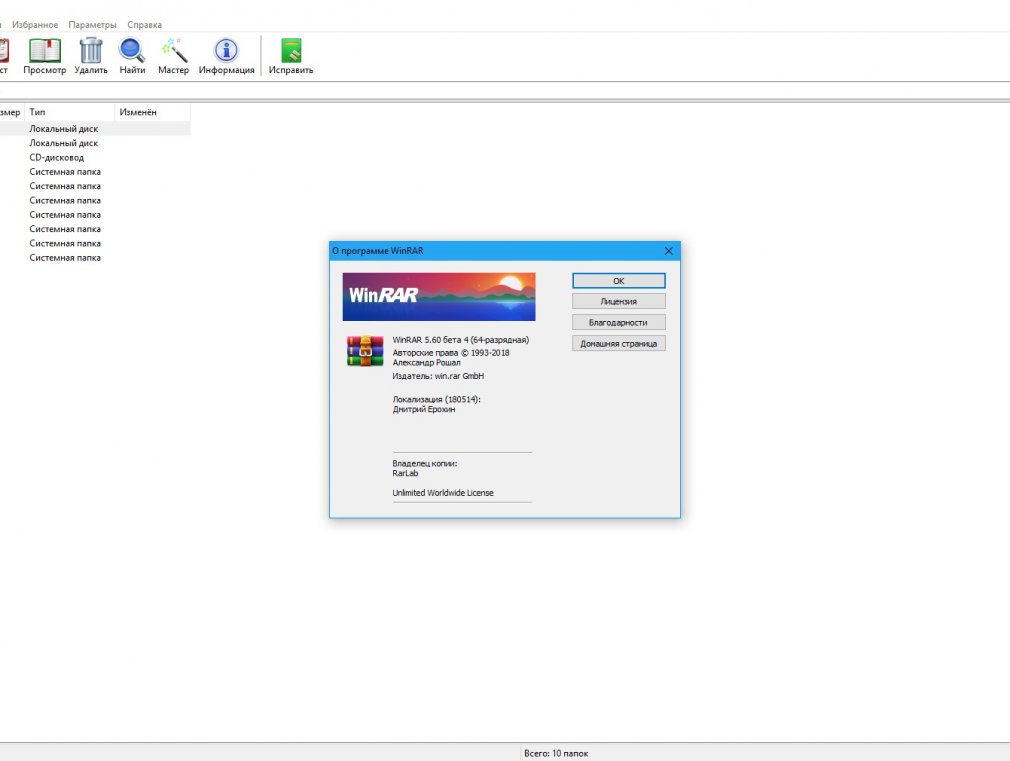Select the first Локальный диск row

pyautogui.click(x=95, y=129)
